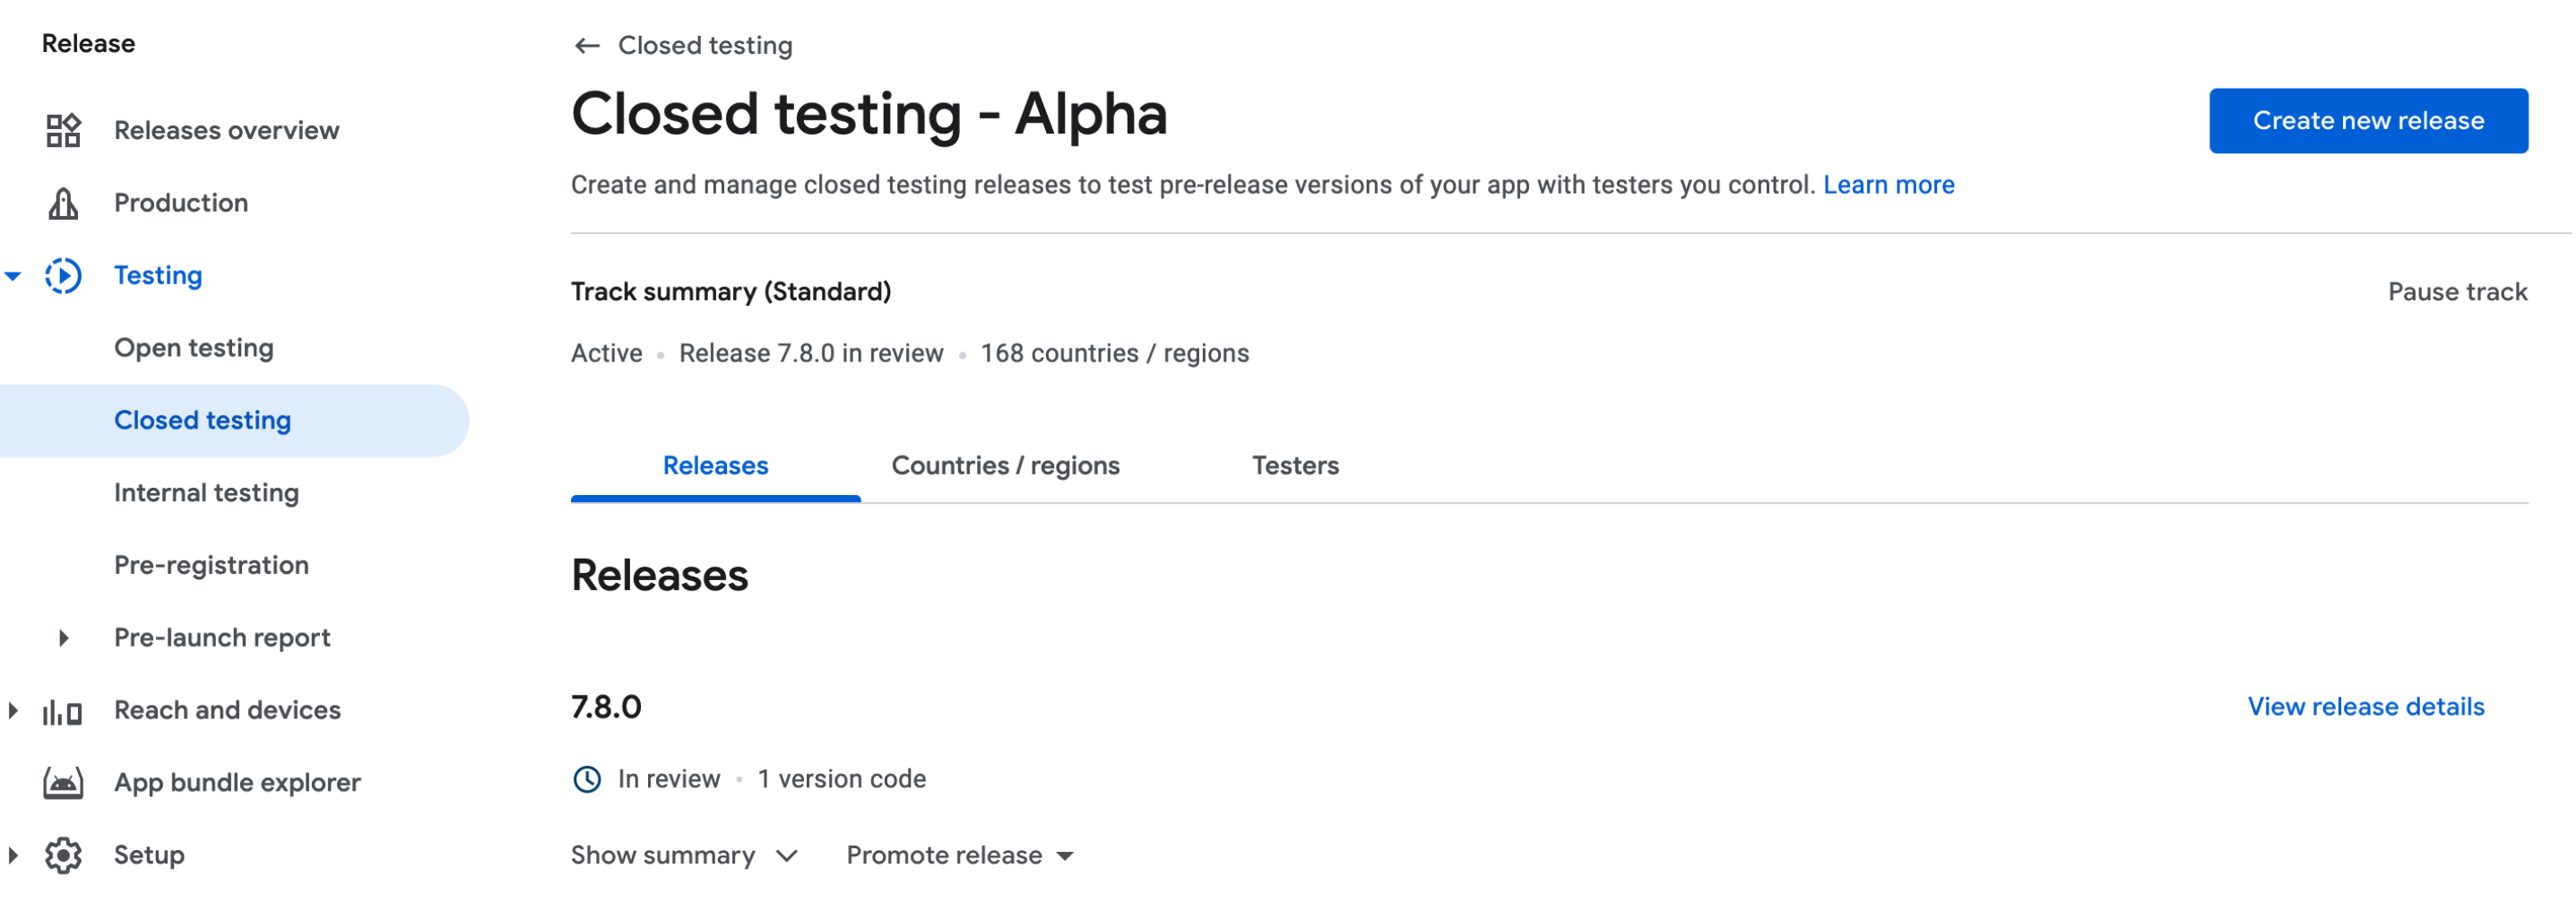Click the back arrow beside Closed testing

[587, 46]
